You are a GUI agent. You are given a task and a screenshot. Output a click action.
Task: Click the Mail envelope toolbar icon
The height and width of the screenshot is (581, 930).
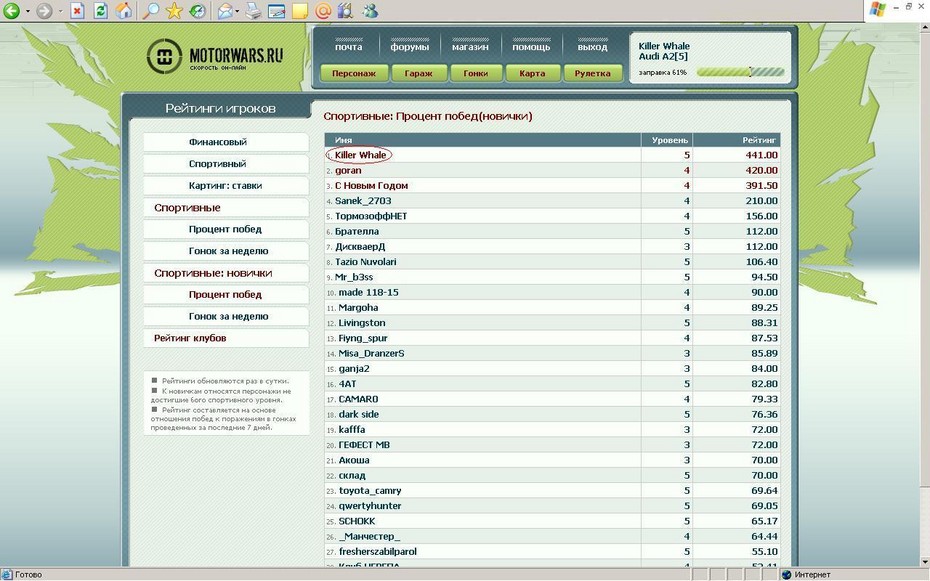click(x=225, y=11)
